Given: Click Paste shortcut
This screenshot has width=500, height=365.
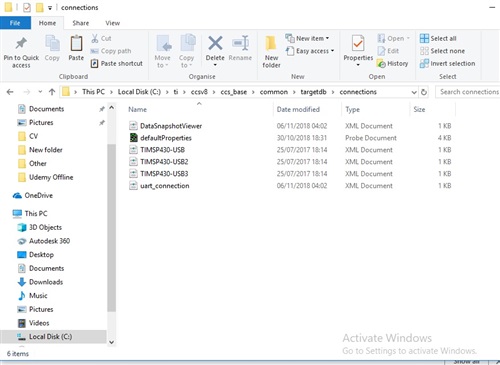Looking at the screenshot, I should [117, 63].
